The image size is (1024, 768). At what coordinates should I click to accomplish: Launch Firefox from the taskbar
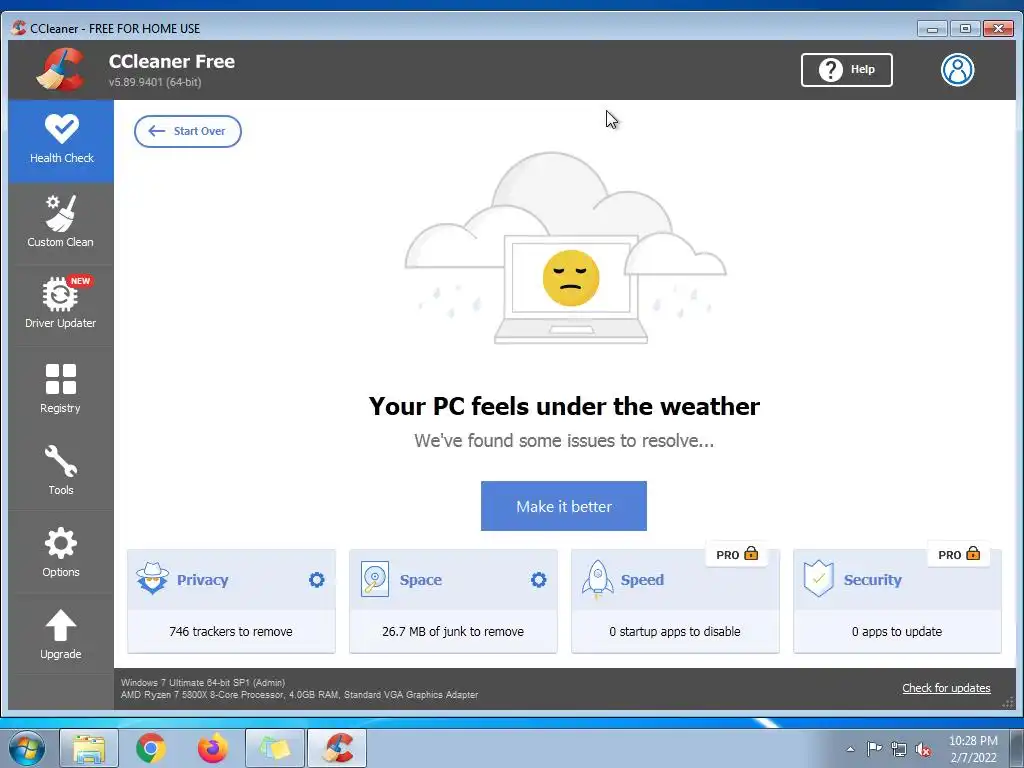coord(213,748)
